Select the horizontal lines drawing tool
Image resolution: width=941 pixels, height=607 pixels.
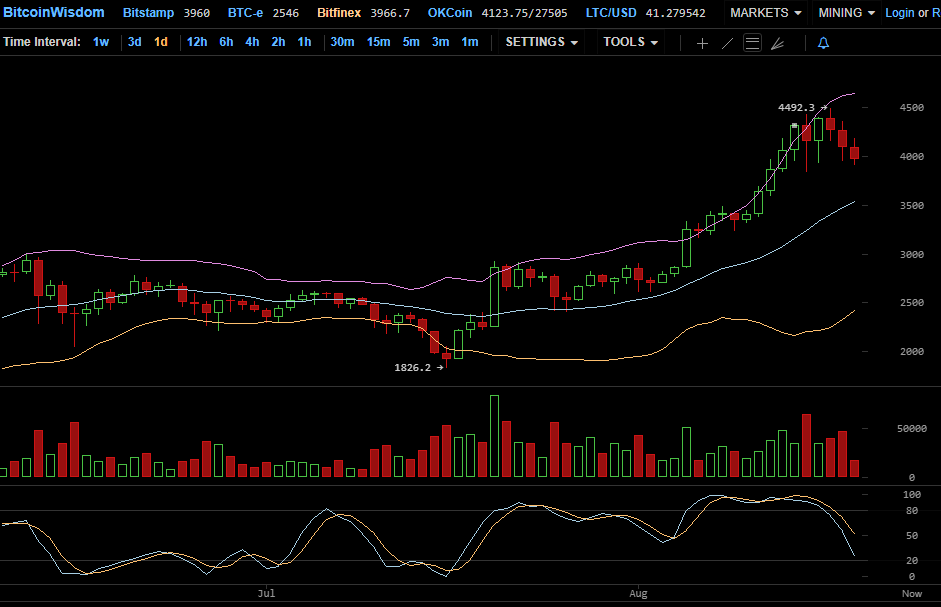tap(753, 43)
